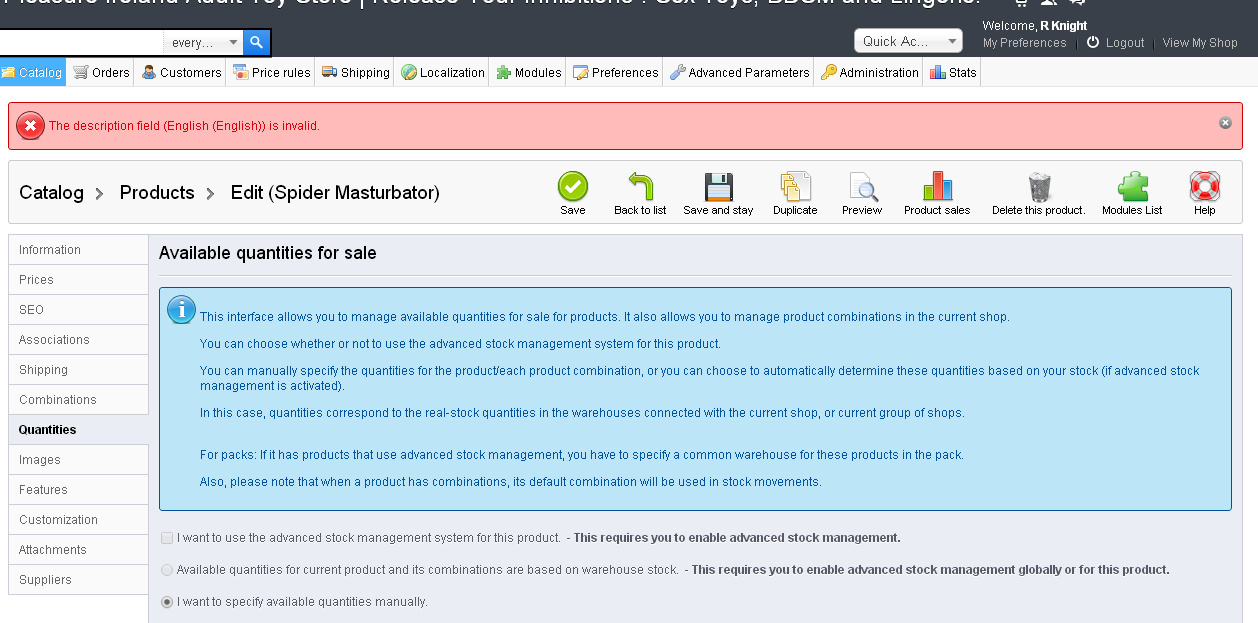Select specify available quantities manually radio
The image size is (1258, 623).
[167, 602]
